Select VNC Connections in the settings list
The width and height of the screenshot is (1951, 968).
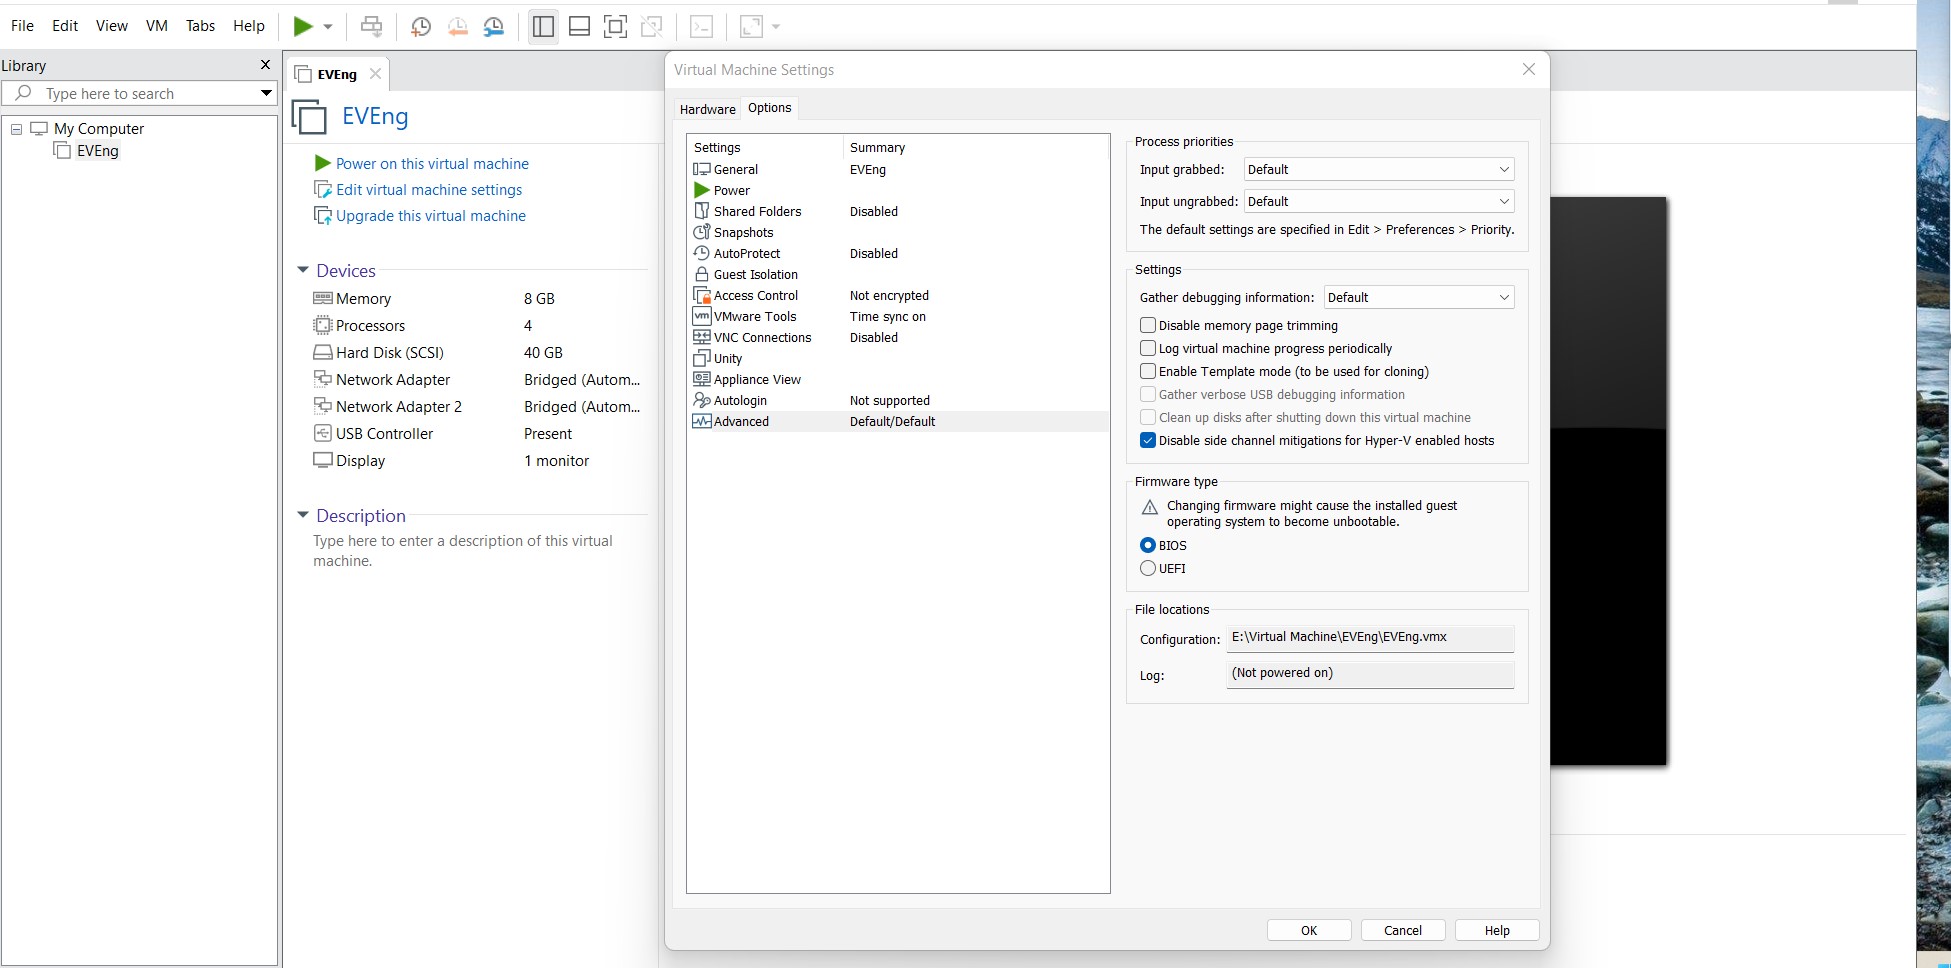(898, 338)
